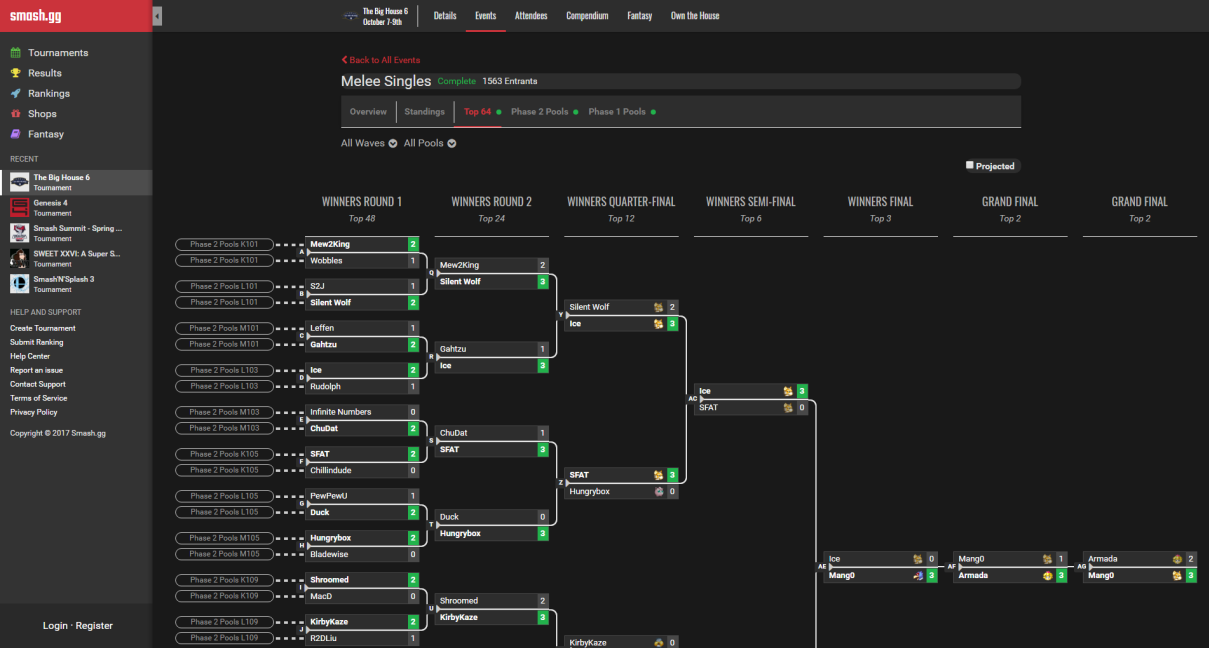Click the Phase 2 Pools M103 pill feeding ChuDat
The height and width of the screenshot is (648, 1209).
[224, 428]
